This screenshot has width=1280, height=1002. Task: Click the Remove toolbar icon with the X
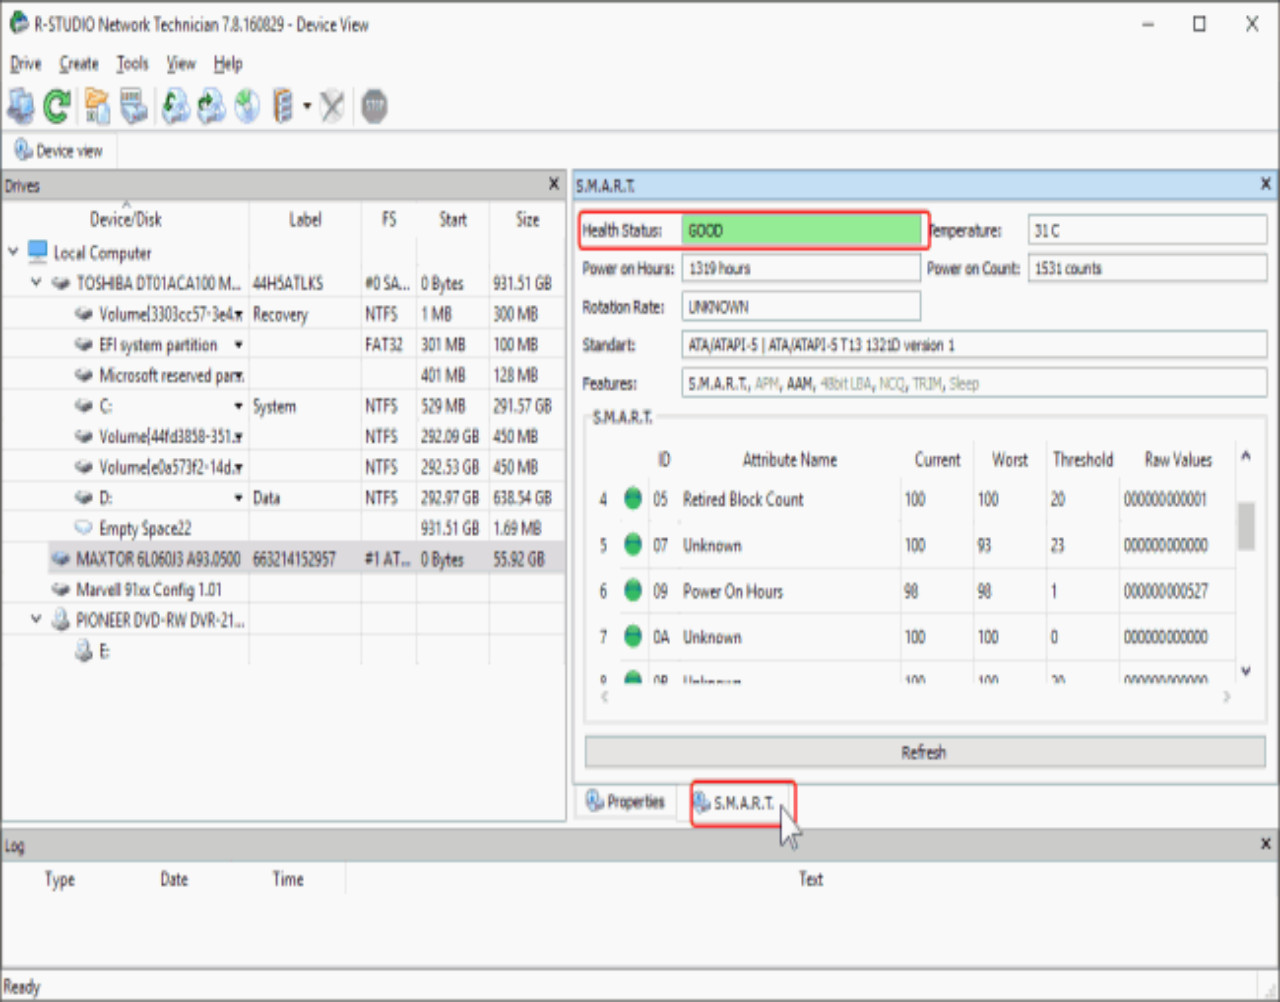(332, 106)
